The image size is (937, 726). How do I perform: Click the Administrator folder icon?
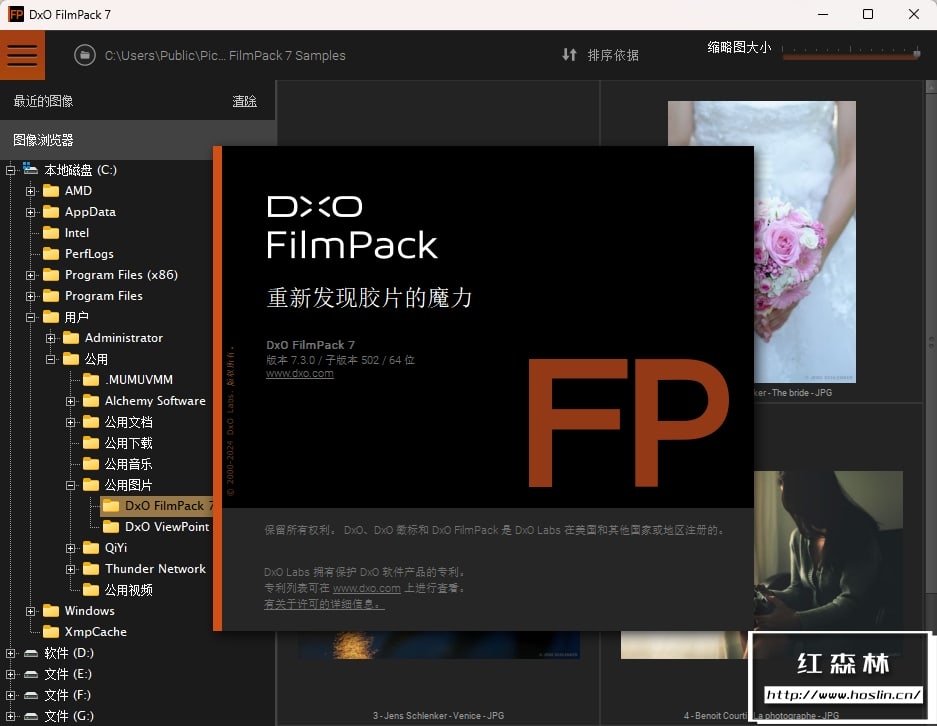pos(71,338)
